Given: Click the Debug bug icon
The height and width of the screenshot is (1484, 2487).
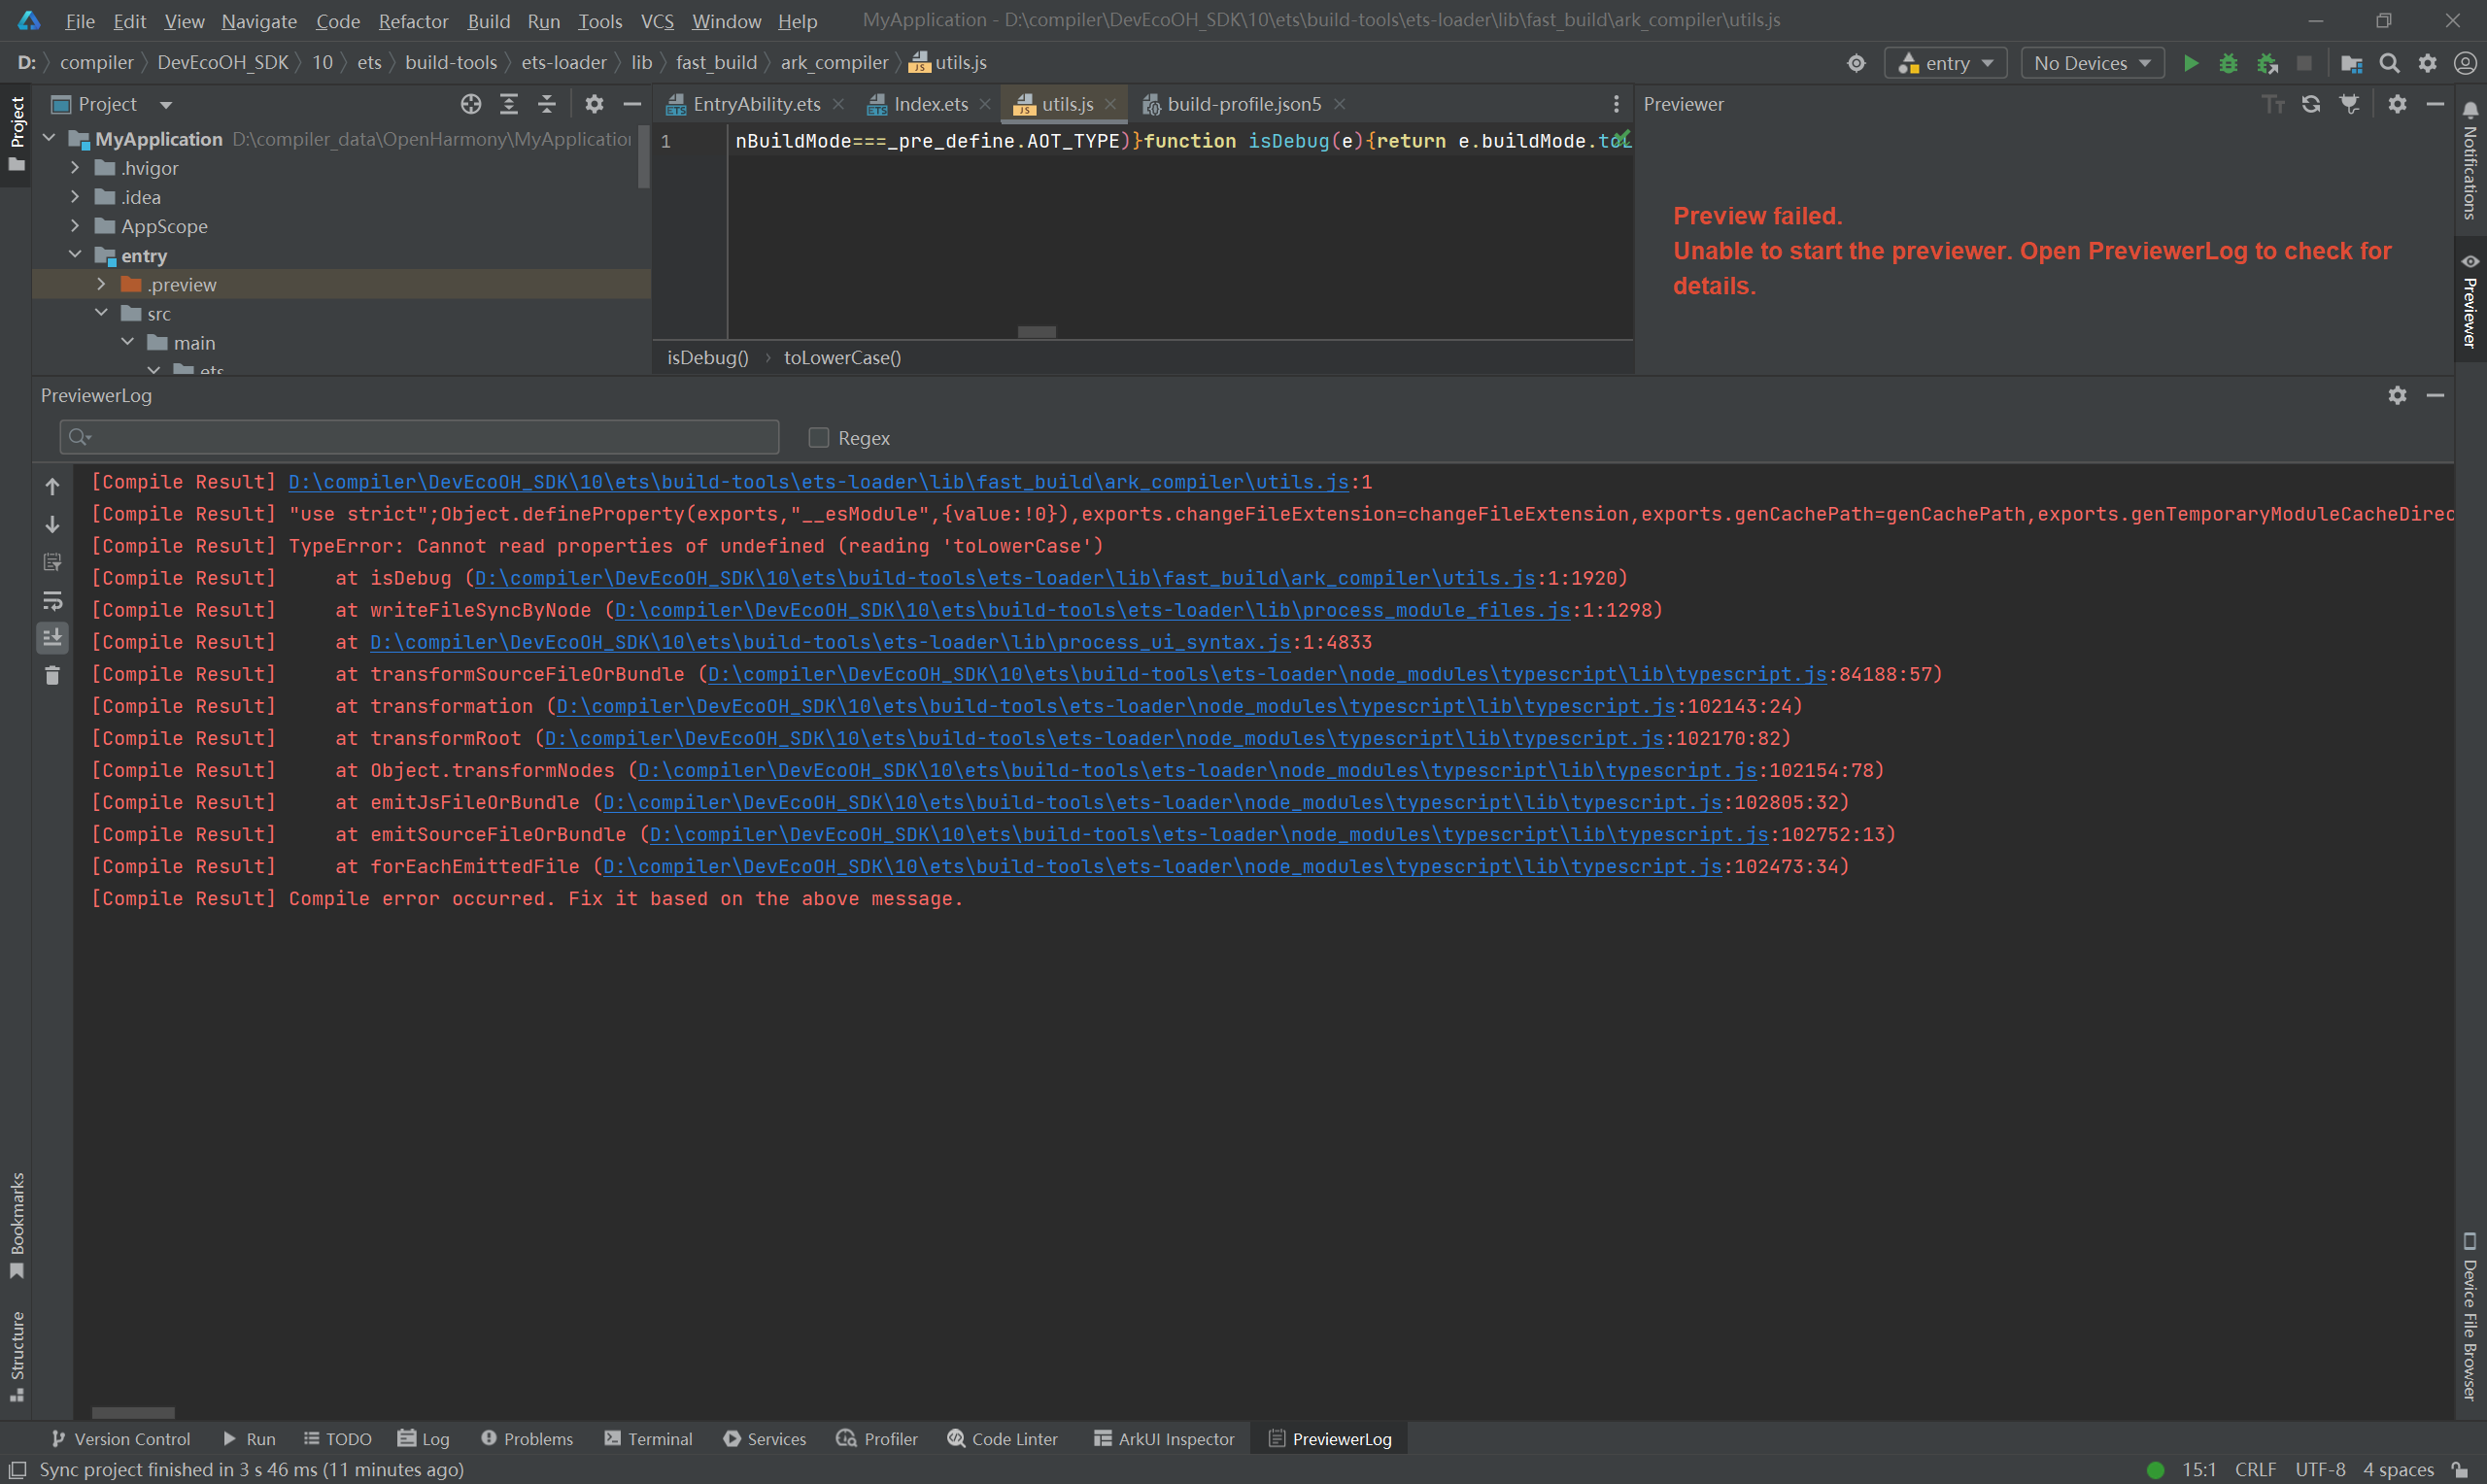Looking at the screenshot, I should pyautogui.click(x=2228, y=63).
